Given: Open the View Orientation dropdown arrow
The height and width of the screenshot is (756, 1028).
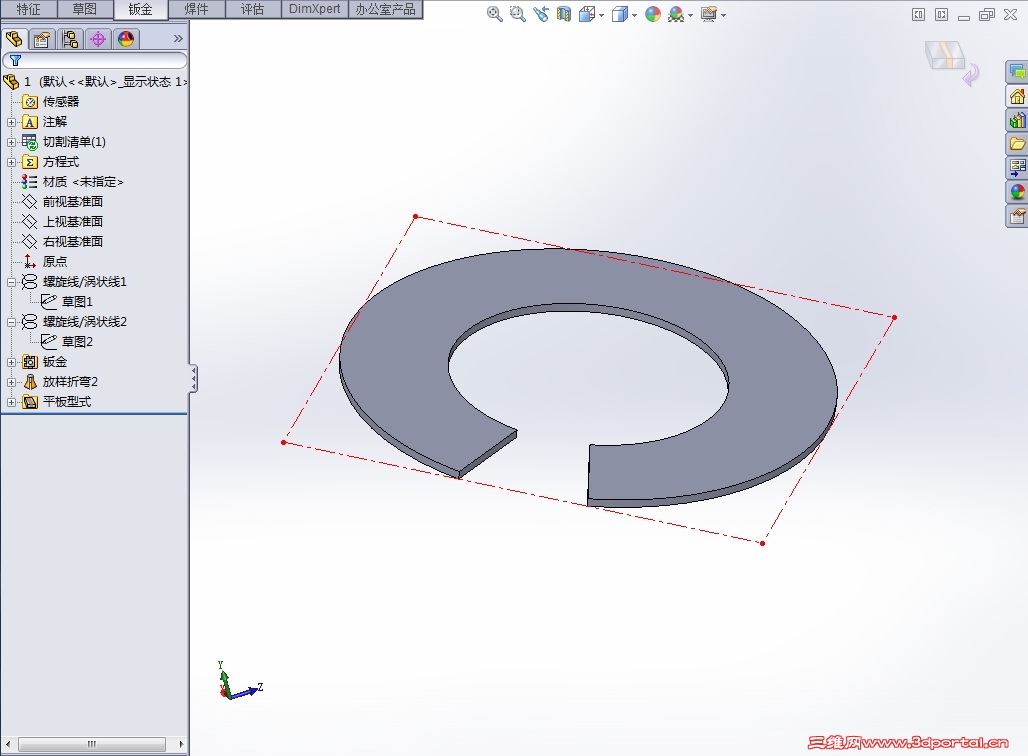Looking at the screenshot, I should tap(601, 15).
